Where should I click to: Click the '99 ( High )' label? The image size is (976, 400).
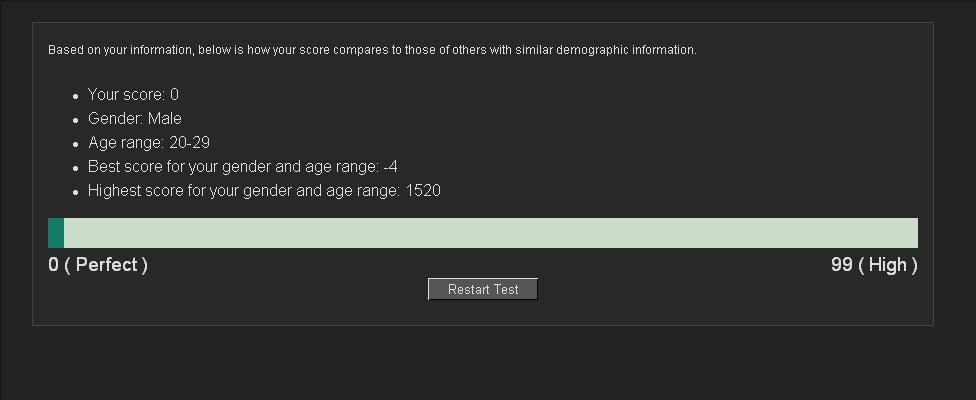874,265
